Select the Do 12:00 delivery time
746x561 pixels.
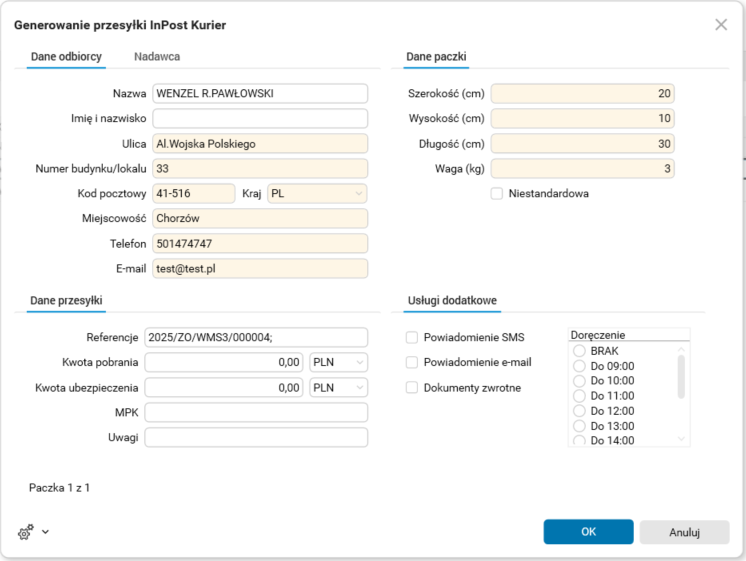579,411
